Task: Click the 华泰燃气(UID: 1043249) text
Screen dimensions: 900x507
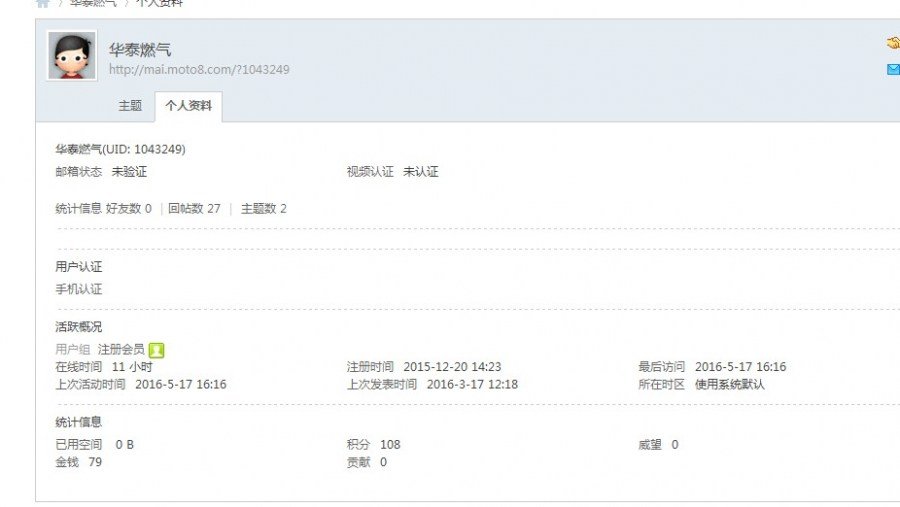Action: tap(120, 149)
